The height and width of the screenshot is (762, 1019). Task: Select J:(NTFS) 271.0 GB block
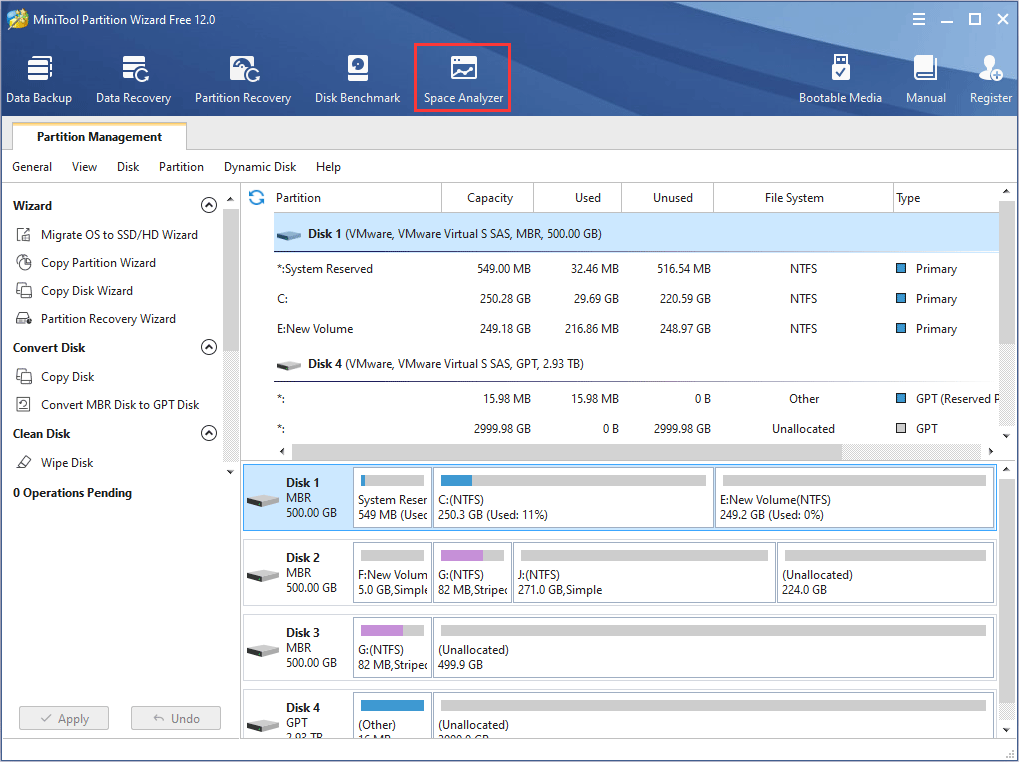coord(644,572)
